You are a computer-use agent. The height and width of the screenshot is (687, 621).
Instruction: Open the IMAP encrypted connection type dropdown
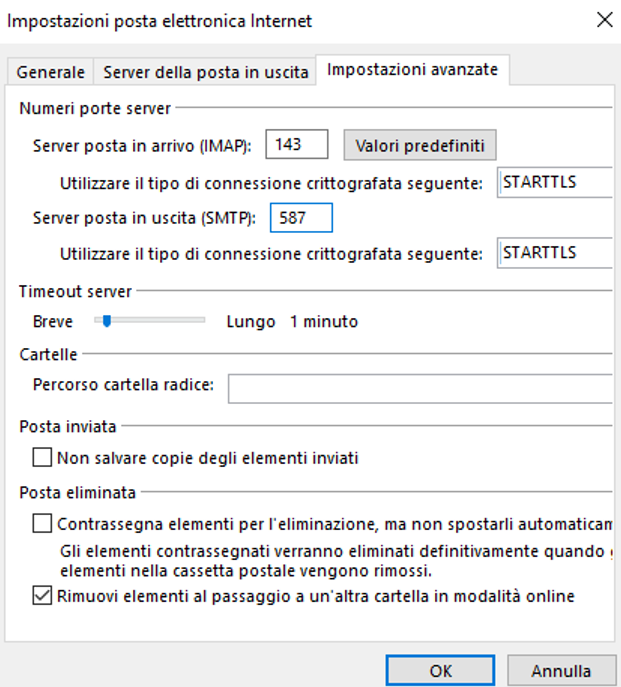click(x=556, y=182)
